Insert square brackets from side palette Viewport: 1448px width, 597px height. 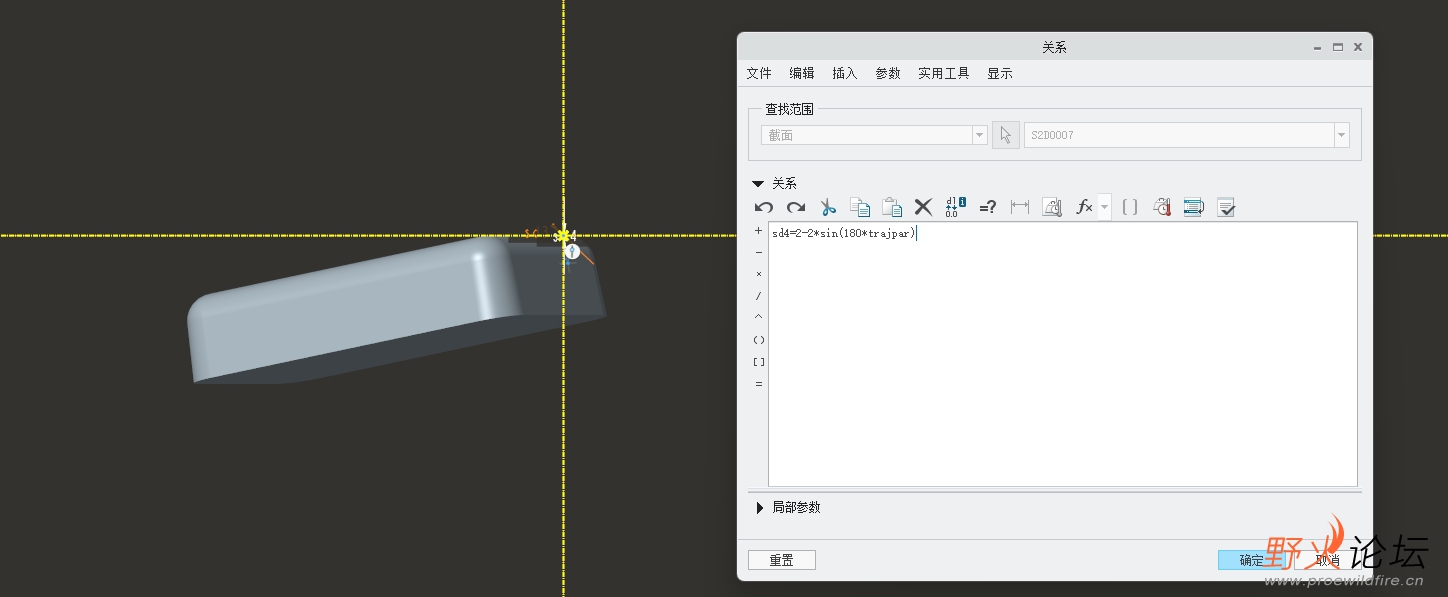(759, 362)
